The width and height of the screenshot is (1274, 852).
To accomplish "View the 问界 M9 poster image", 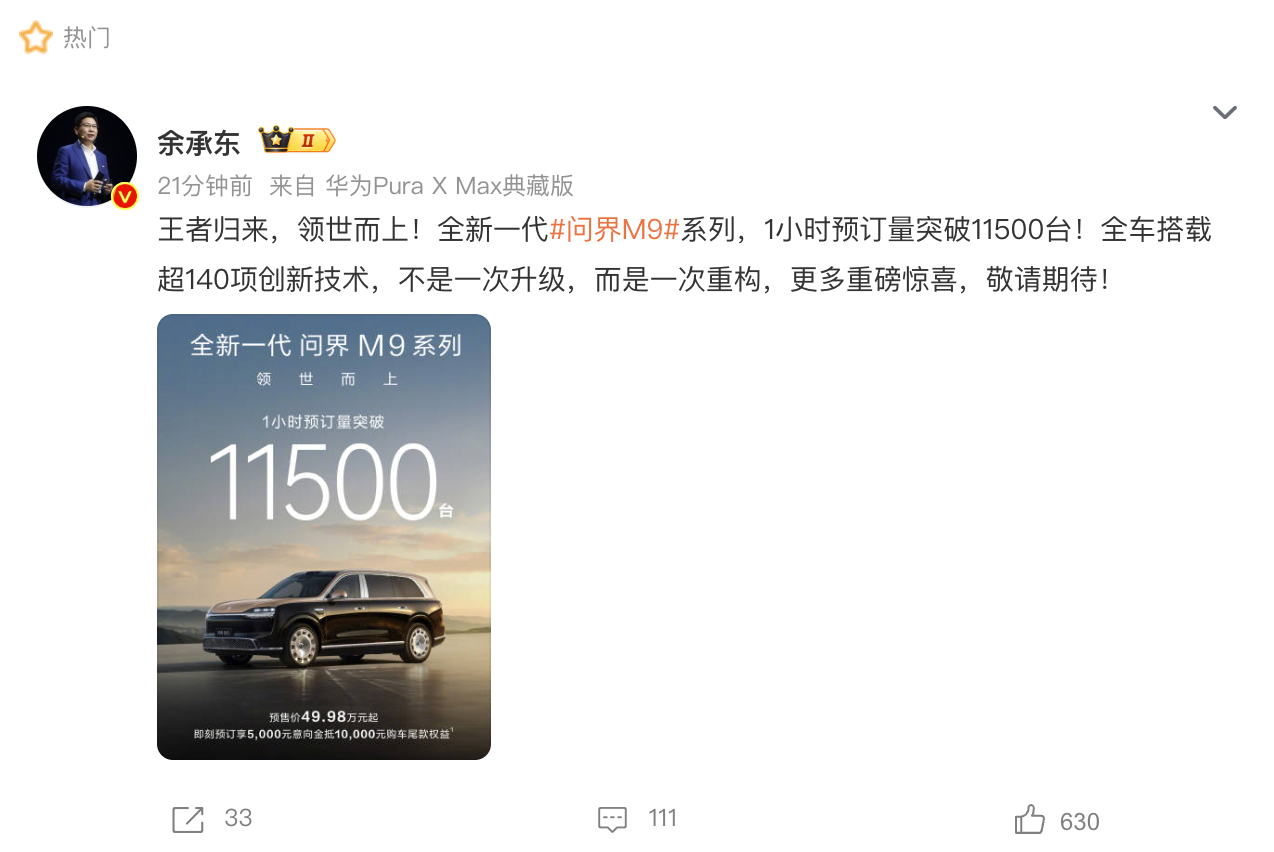I will tap(324, 537).
